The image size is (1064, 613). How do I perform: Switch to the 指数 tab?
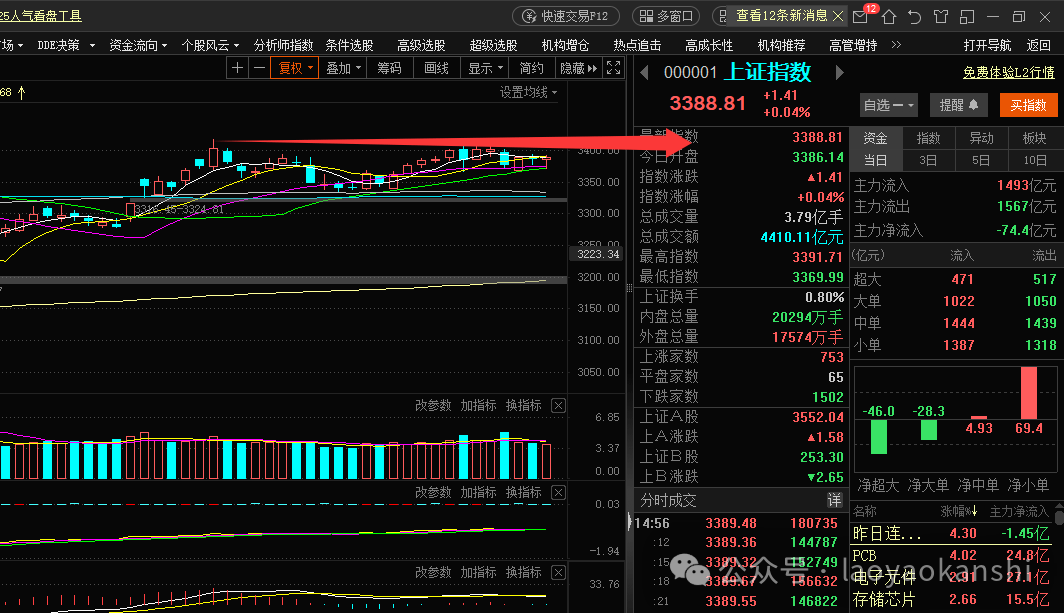pyautogui.click(x=928, y=138)
